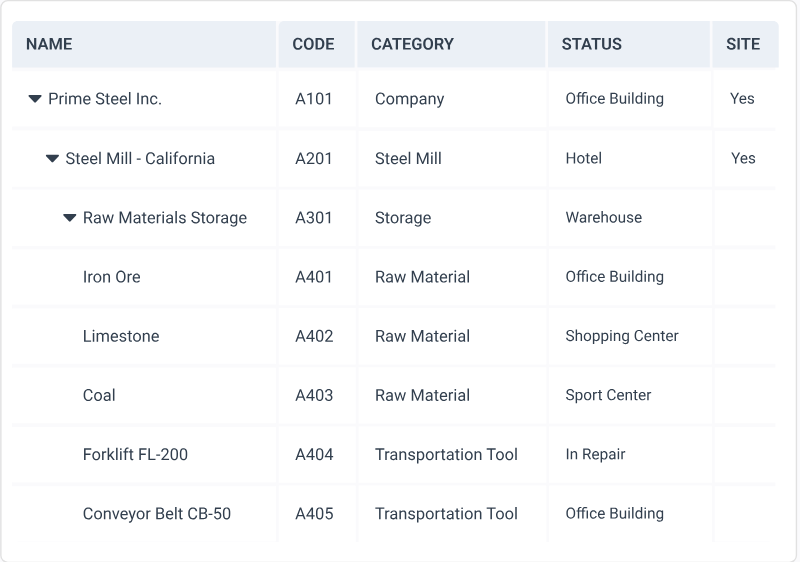Click the Hotel status cell
800x562 pixels.
click(584, 158)
